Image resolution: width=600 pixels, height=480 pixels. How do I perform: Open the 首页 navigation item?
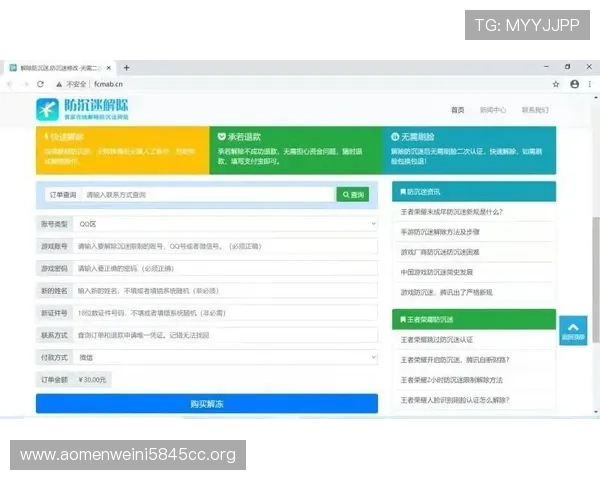(x=458, y=110)
